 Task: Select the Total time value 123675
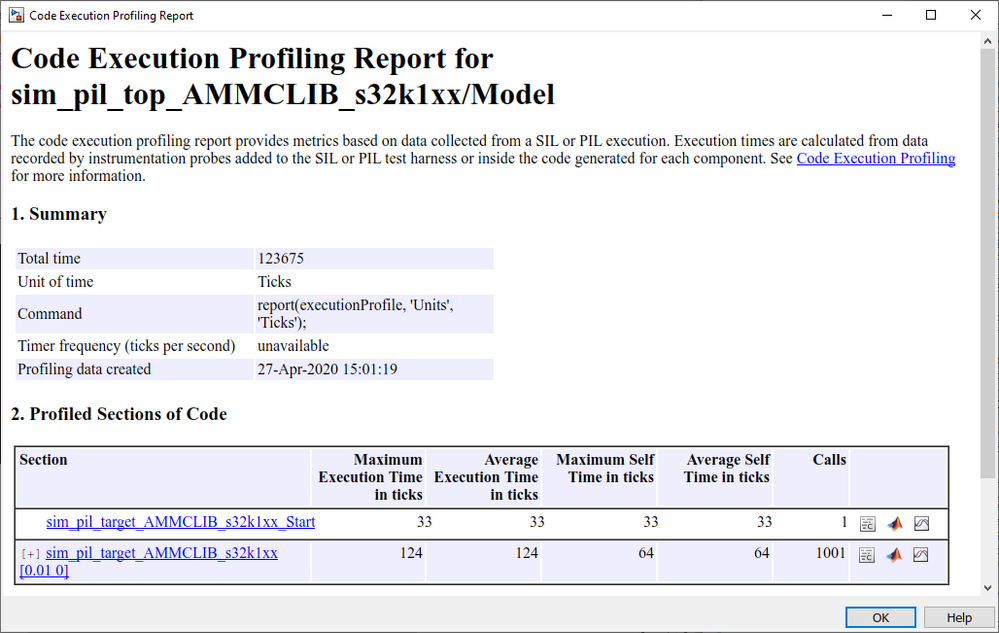point(280,259)
